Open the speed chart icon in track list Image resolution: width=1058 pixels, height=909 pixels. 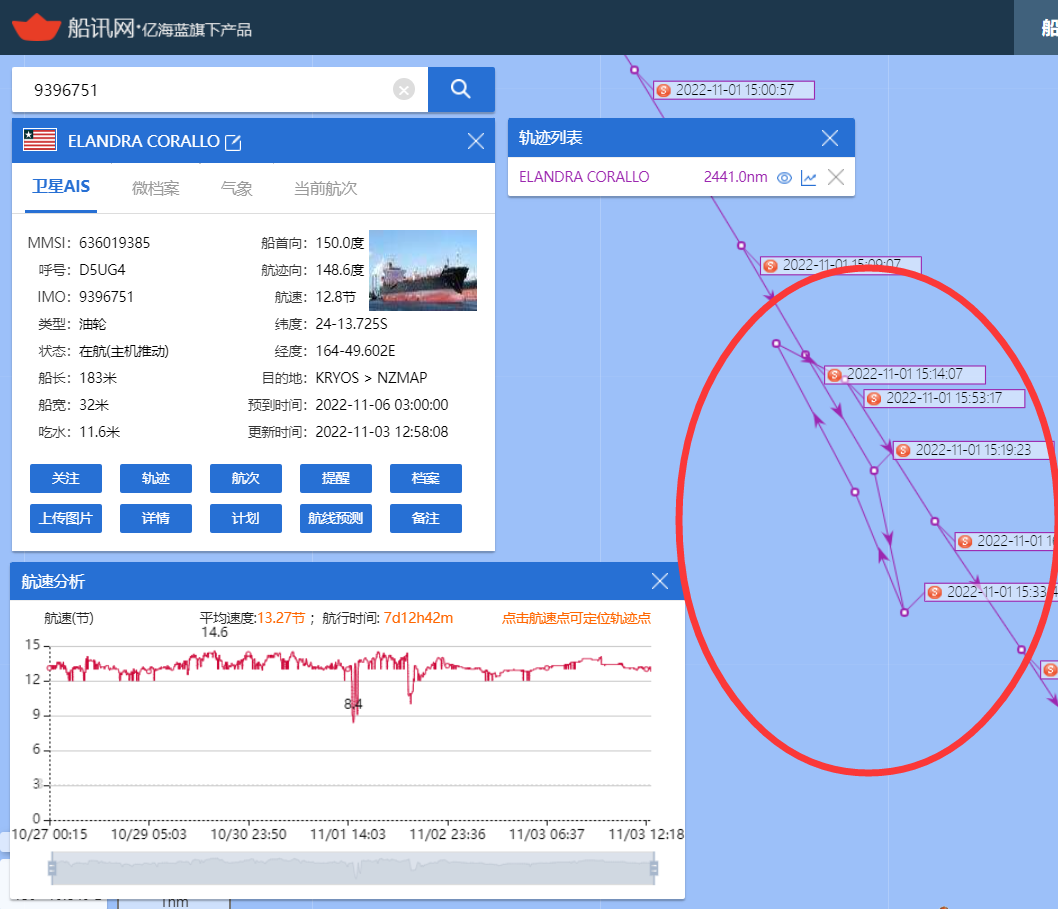809,178
